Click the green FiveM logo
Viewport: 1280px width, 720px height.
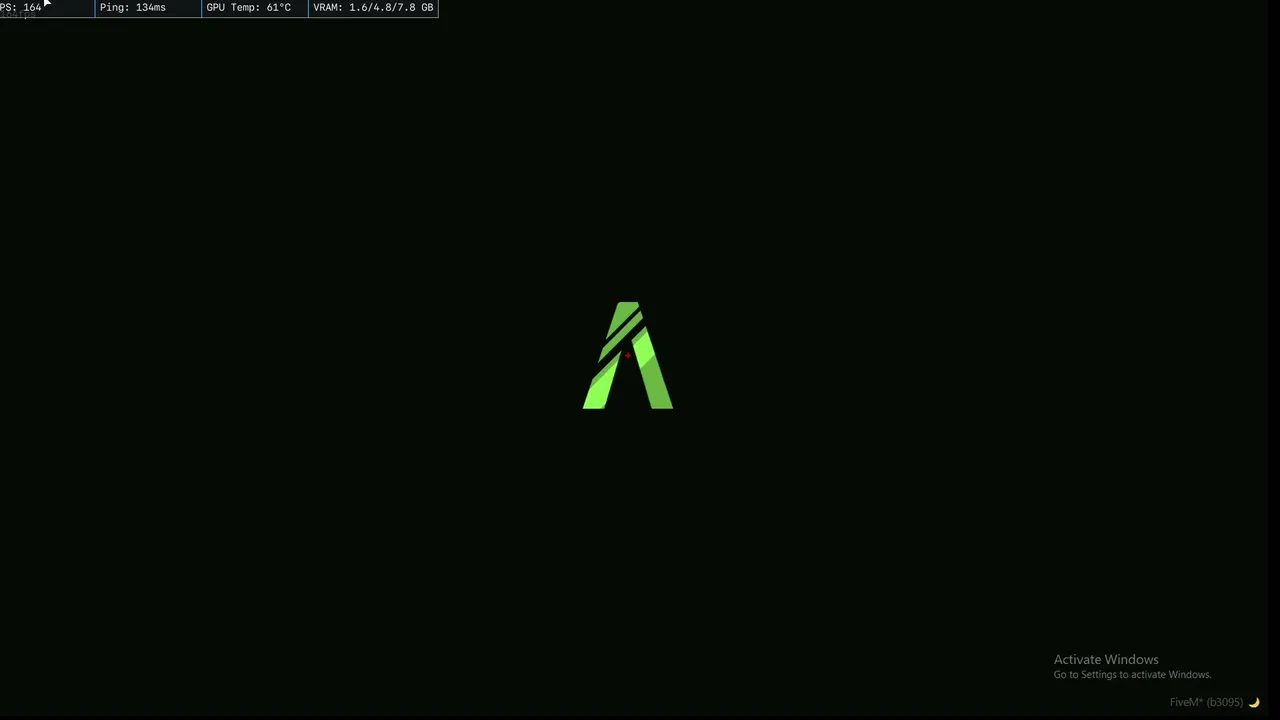(x=628, y=355)
